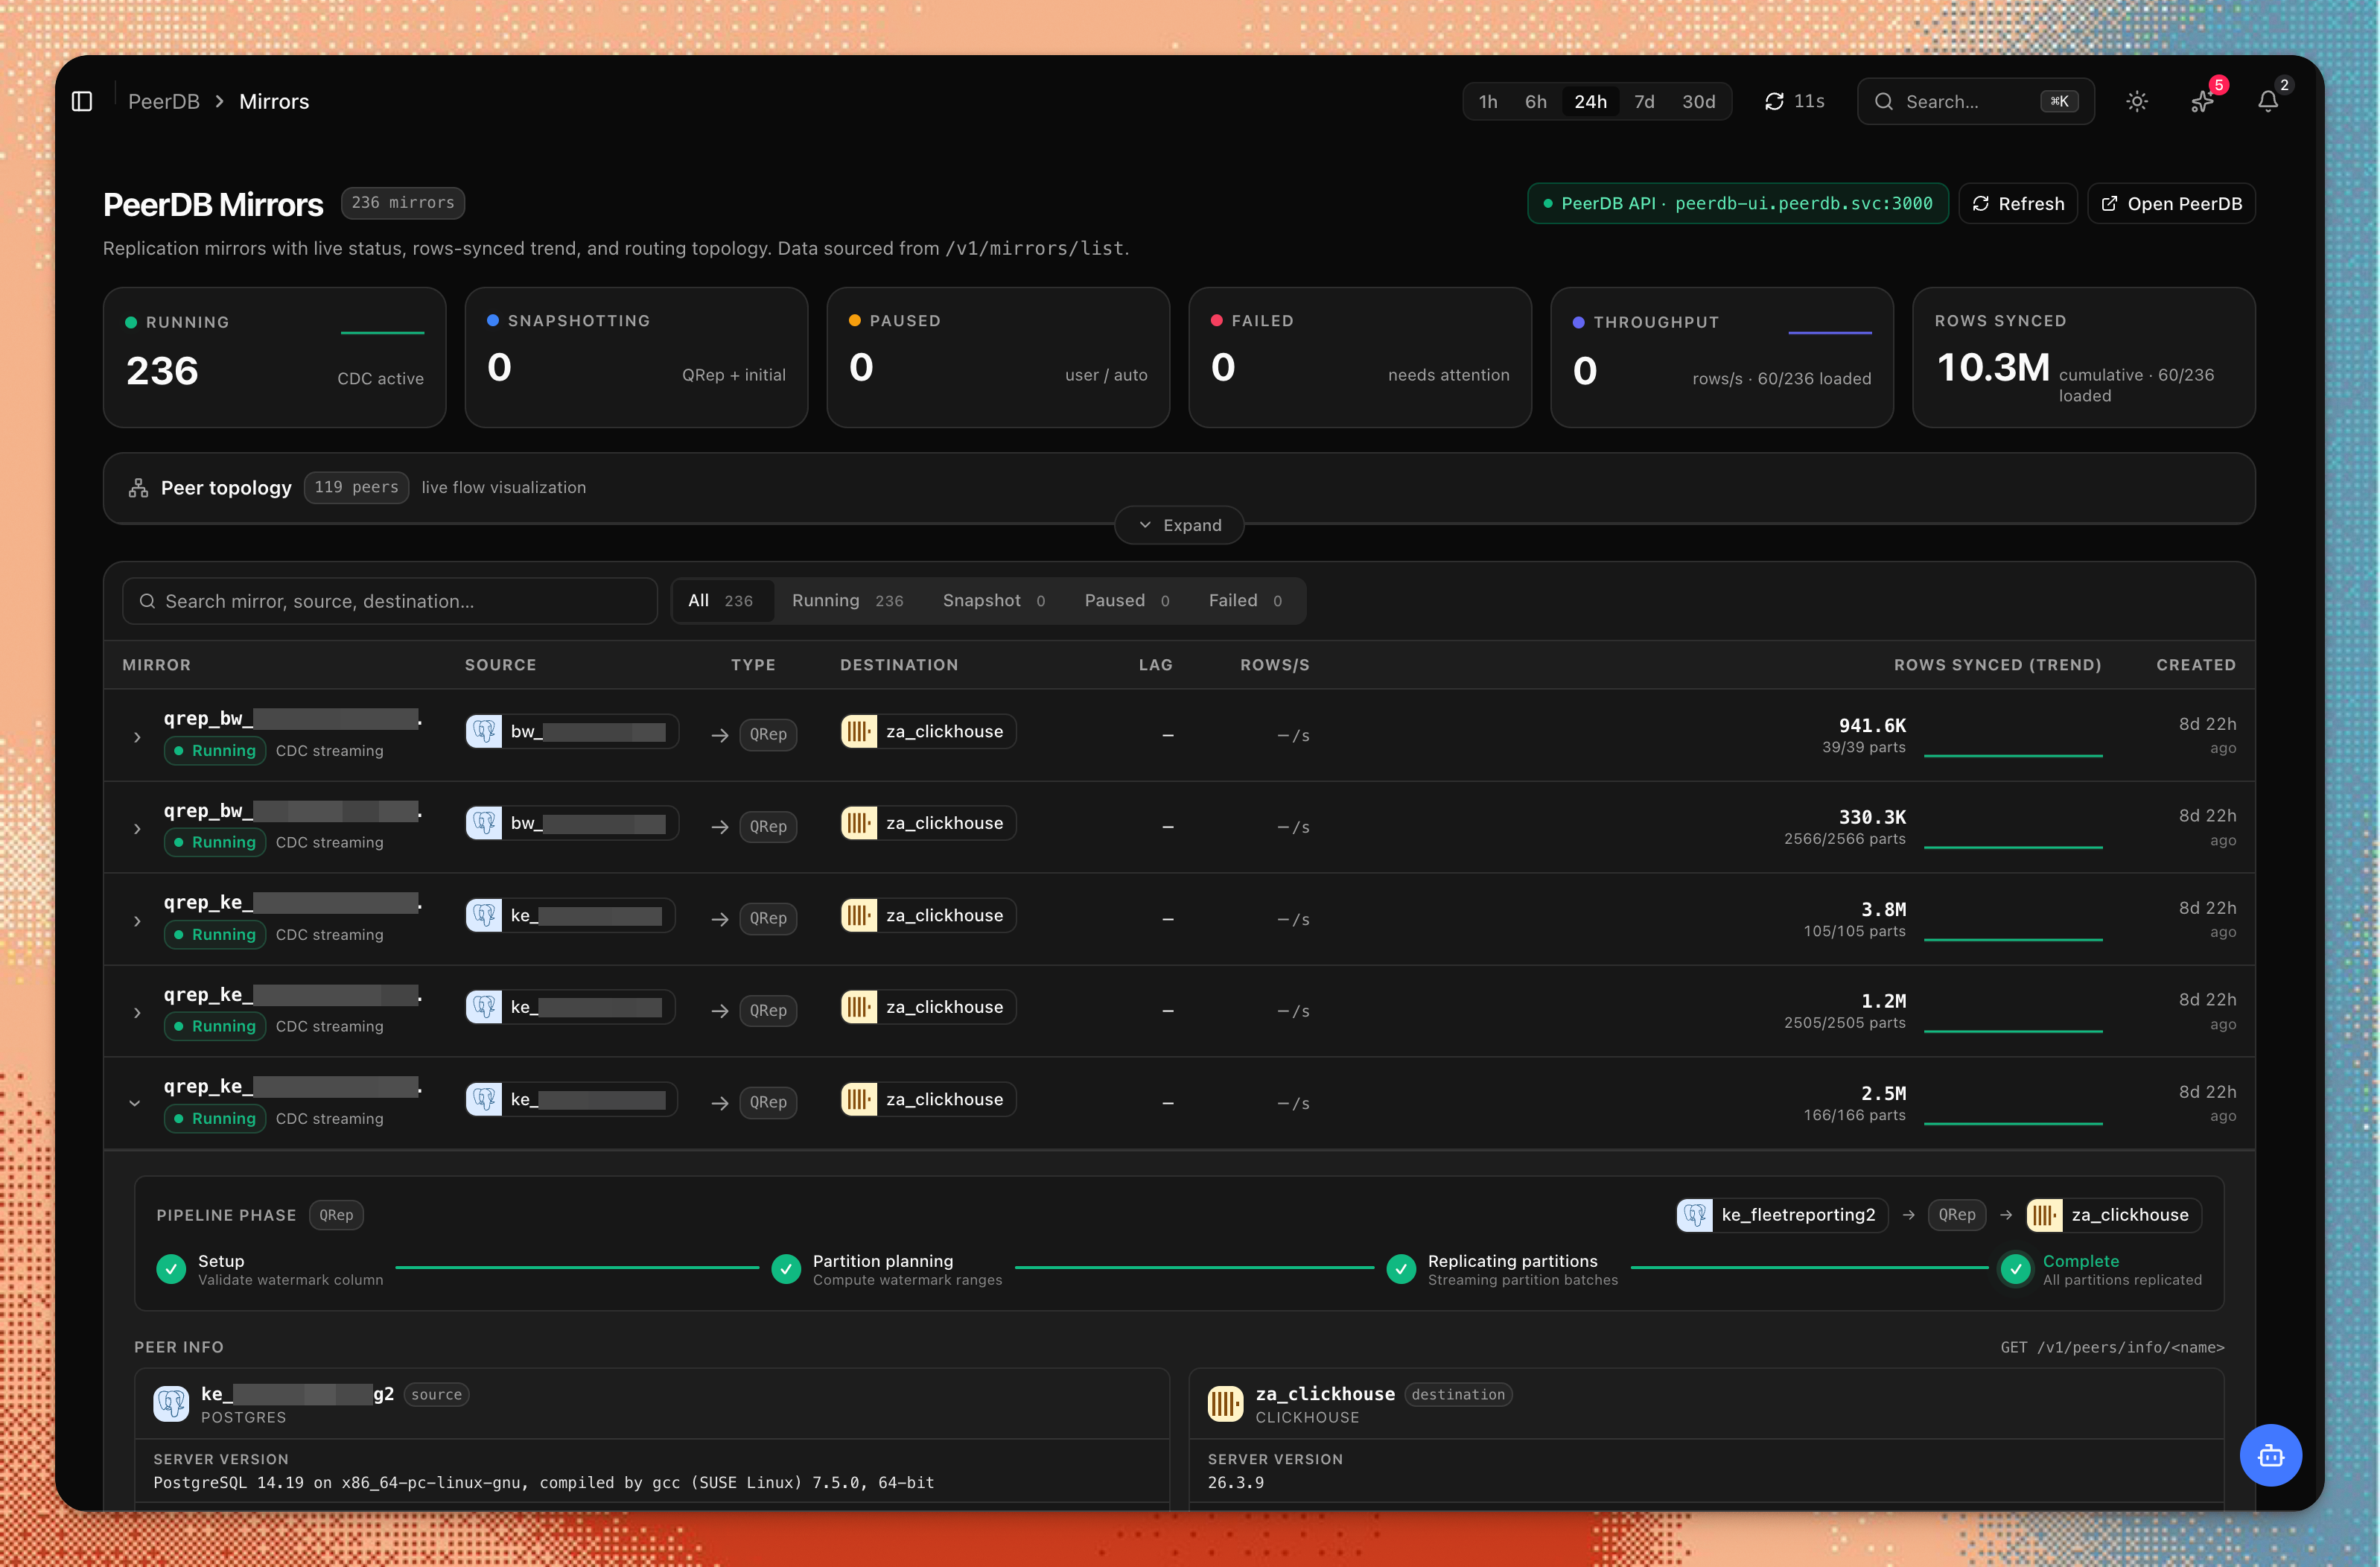Click the Running summary card
The image size is (2380, 1567).
pos(274,357)
